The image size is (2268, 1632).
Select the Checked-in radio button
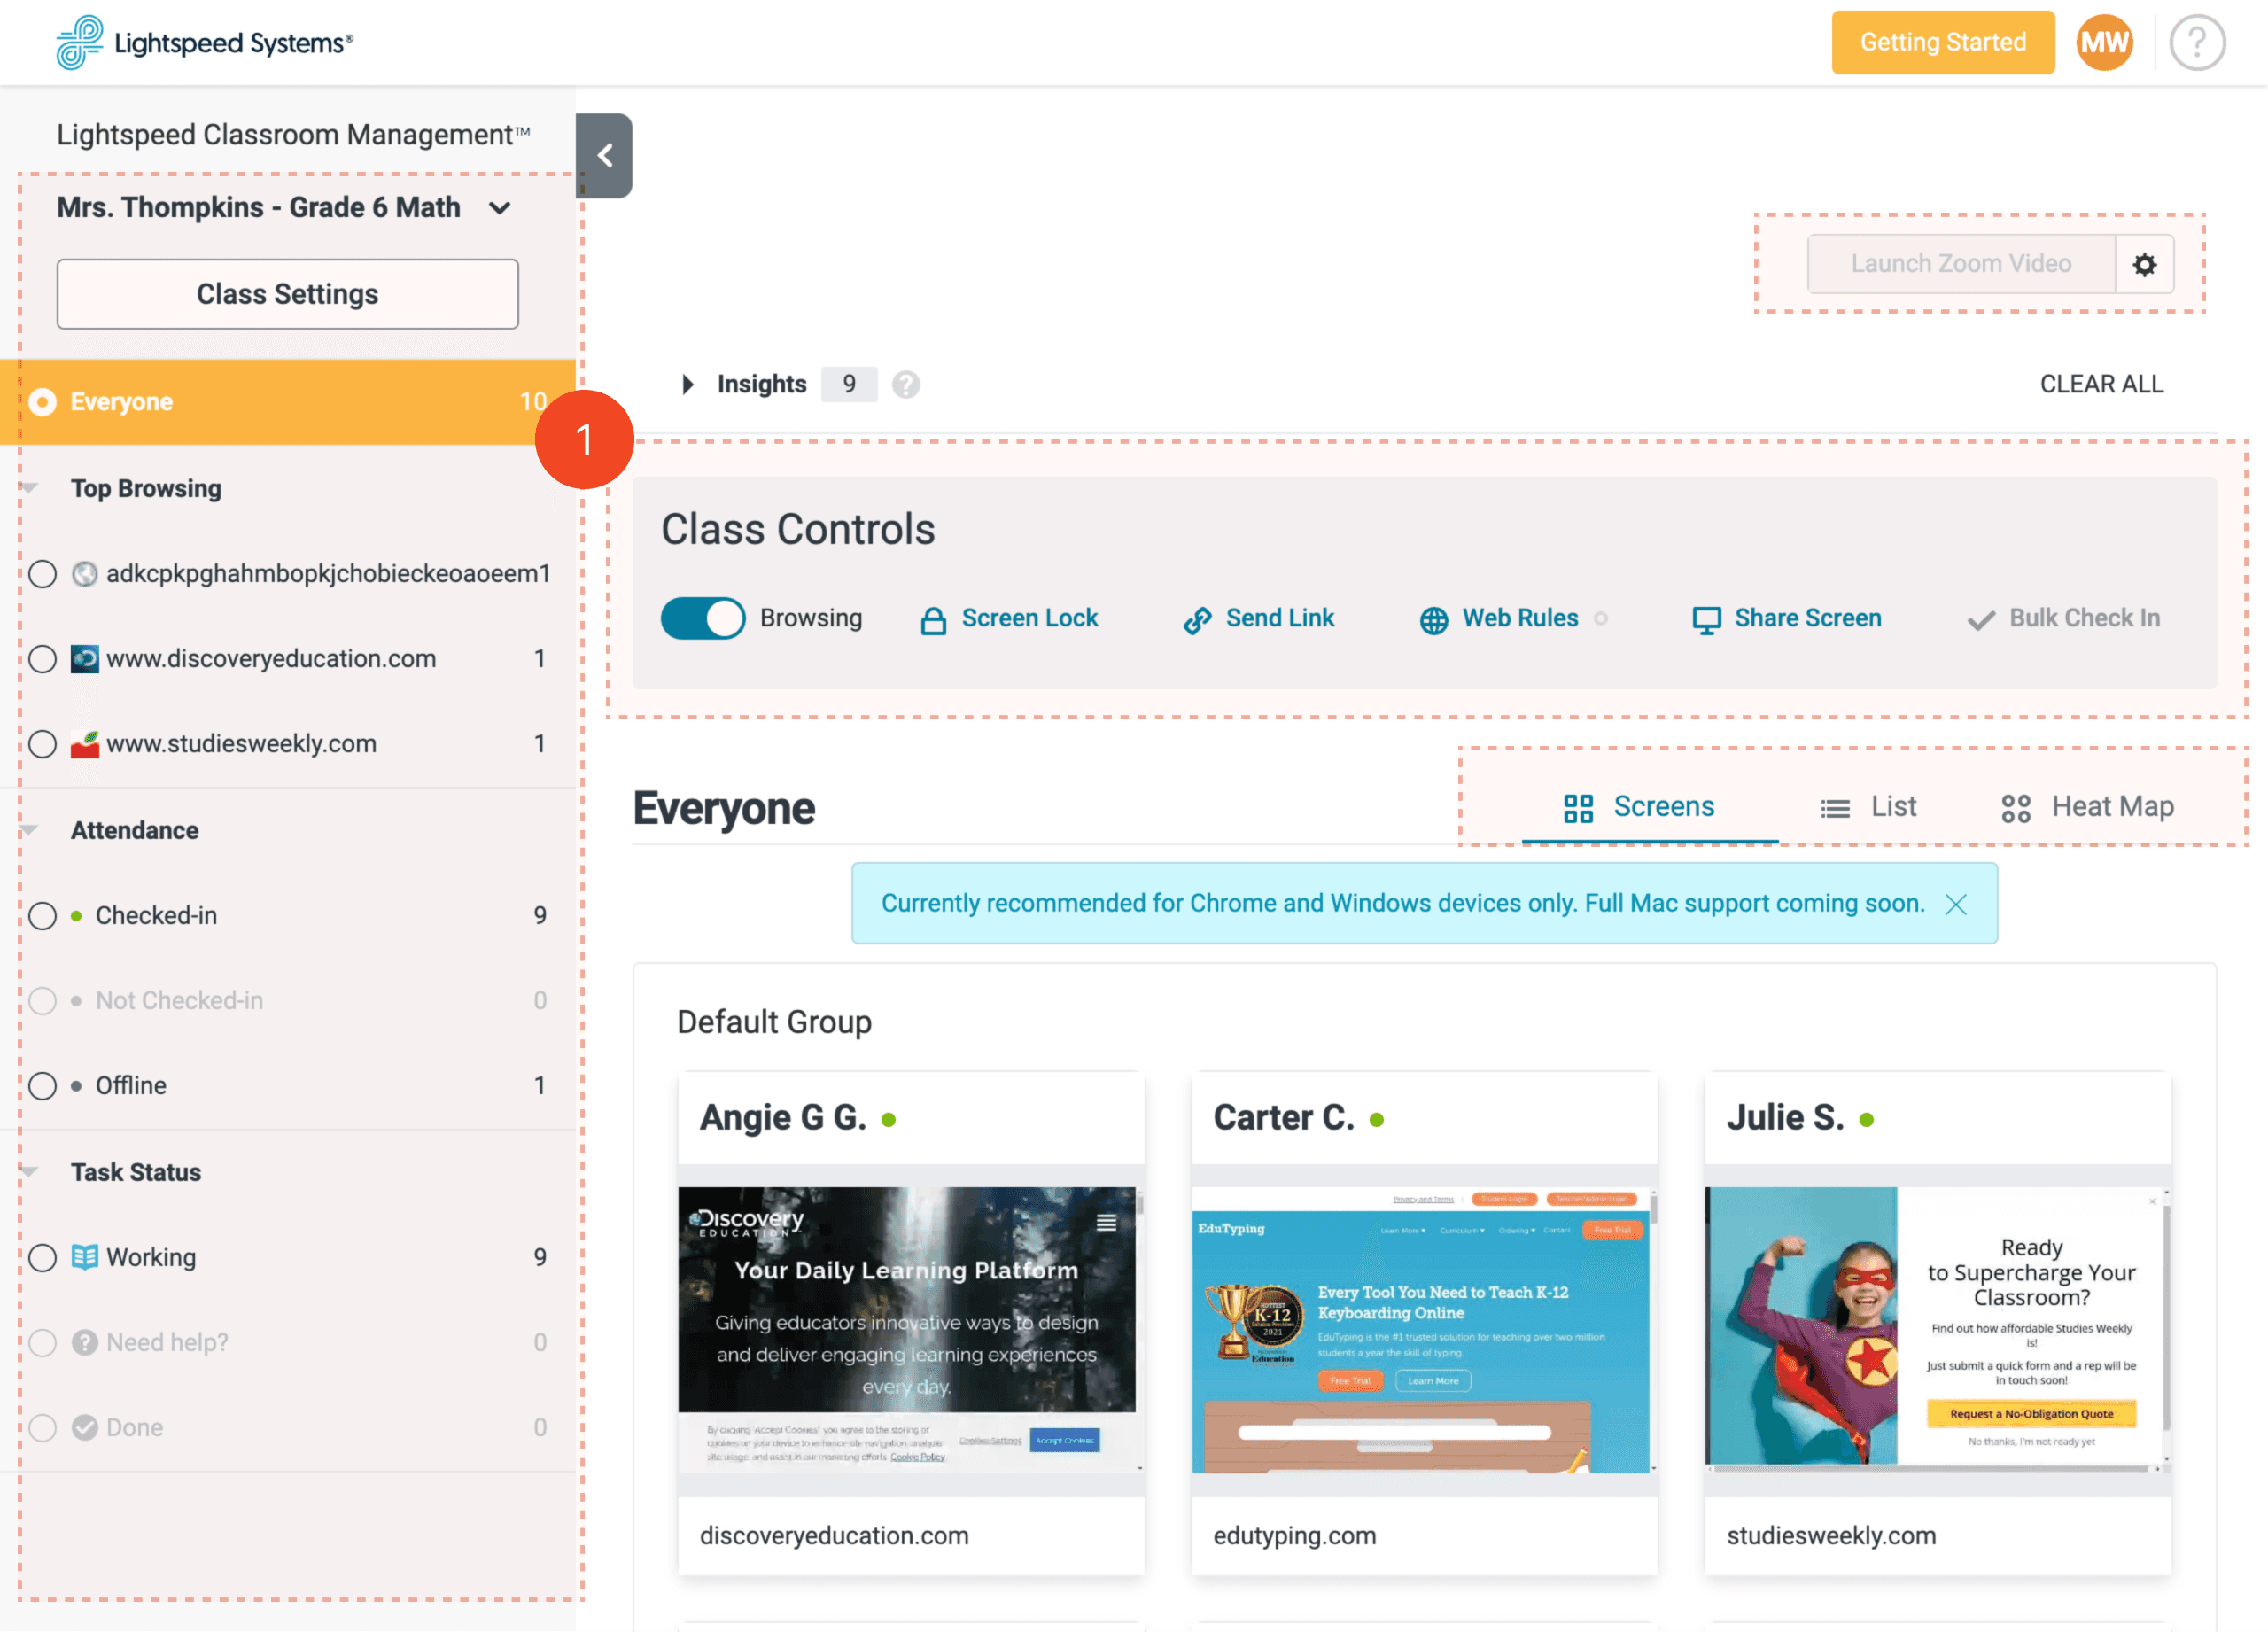(44, 915)
